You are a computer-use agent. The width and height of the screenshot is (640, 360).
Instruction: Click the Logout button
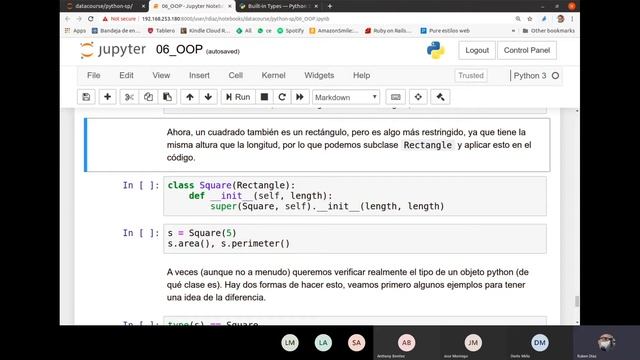pos(477,50)
